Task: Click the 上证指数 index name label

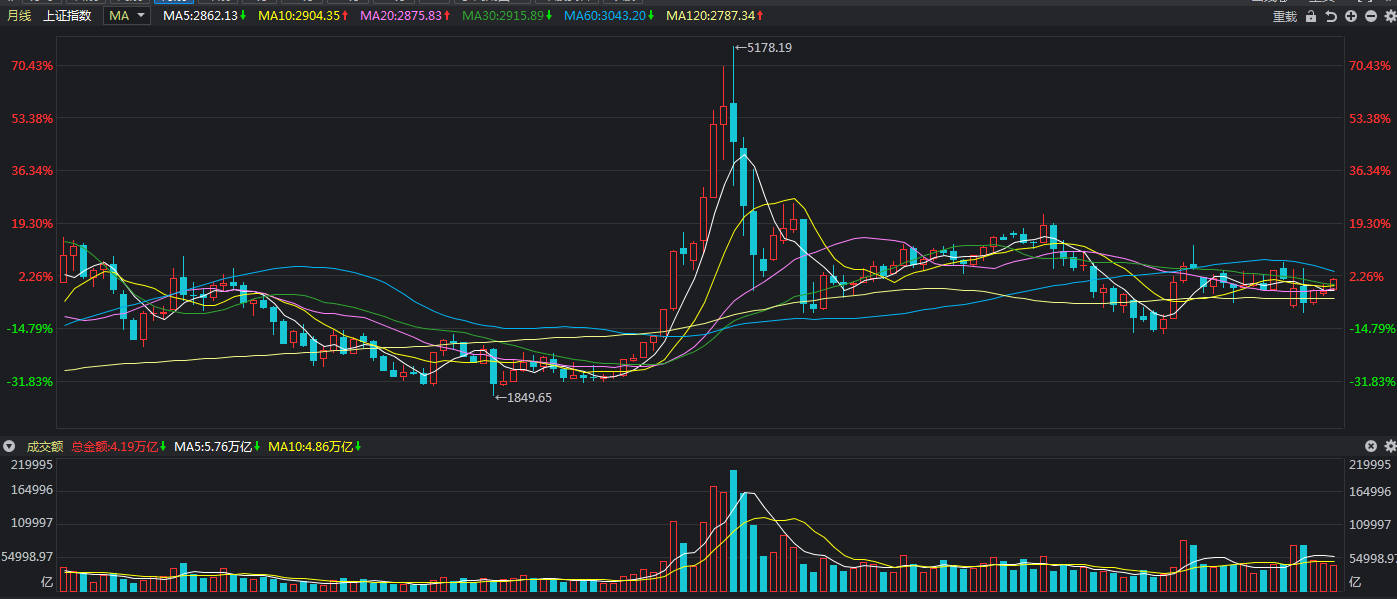Action: (67, 16)
